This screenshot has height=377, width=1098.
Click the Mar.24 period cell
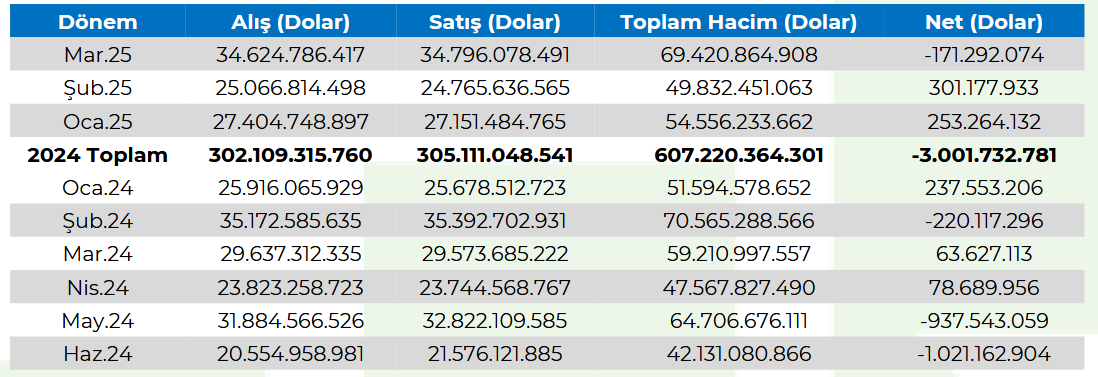(97, 254)
